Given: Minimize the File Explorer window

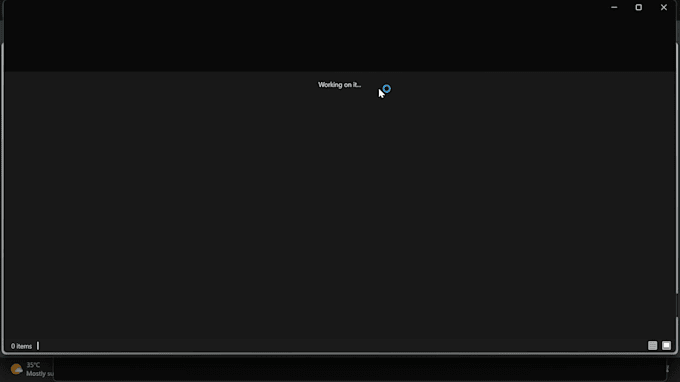Looking at the screenshot, I should tap(614, 7).
